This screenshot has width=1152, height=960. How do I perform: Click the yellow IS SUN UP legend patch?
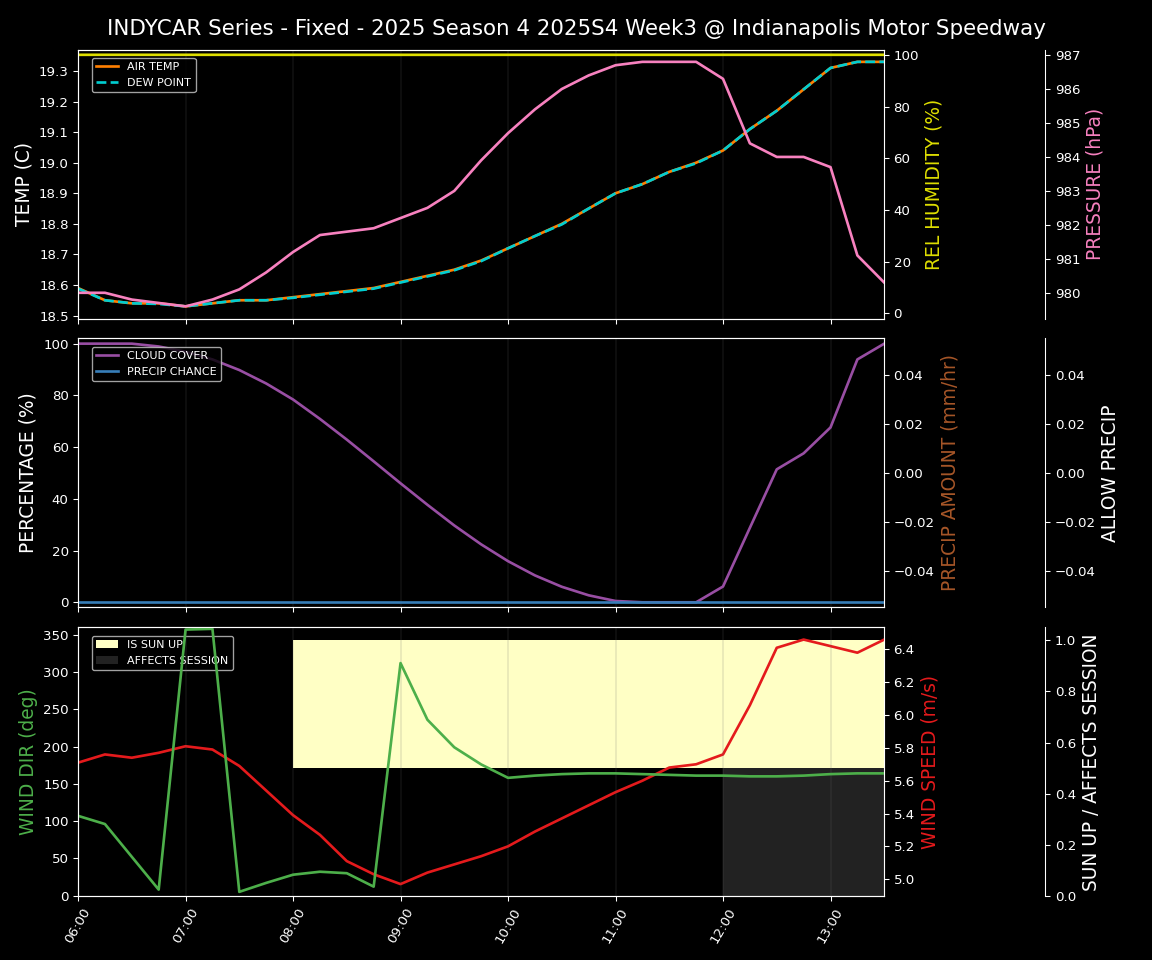[107, 644]
